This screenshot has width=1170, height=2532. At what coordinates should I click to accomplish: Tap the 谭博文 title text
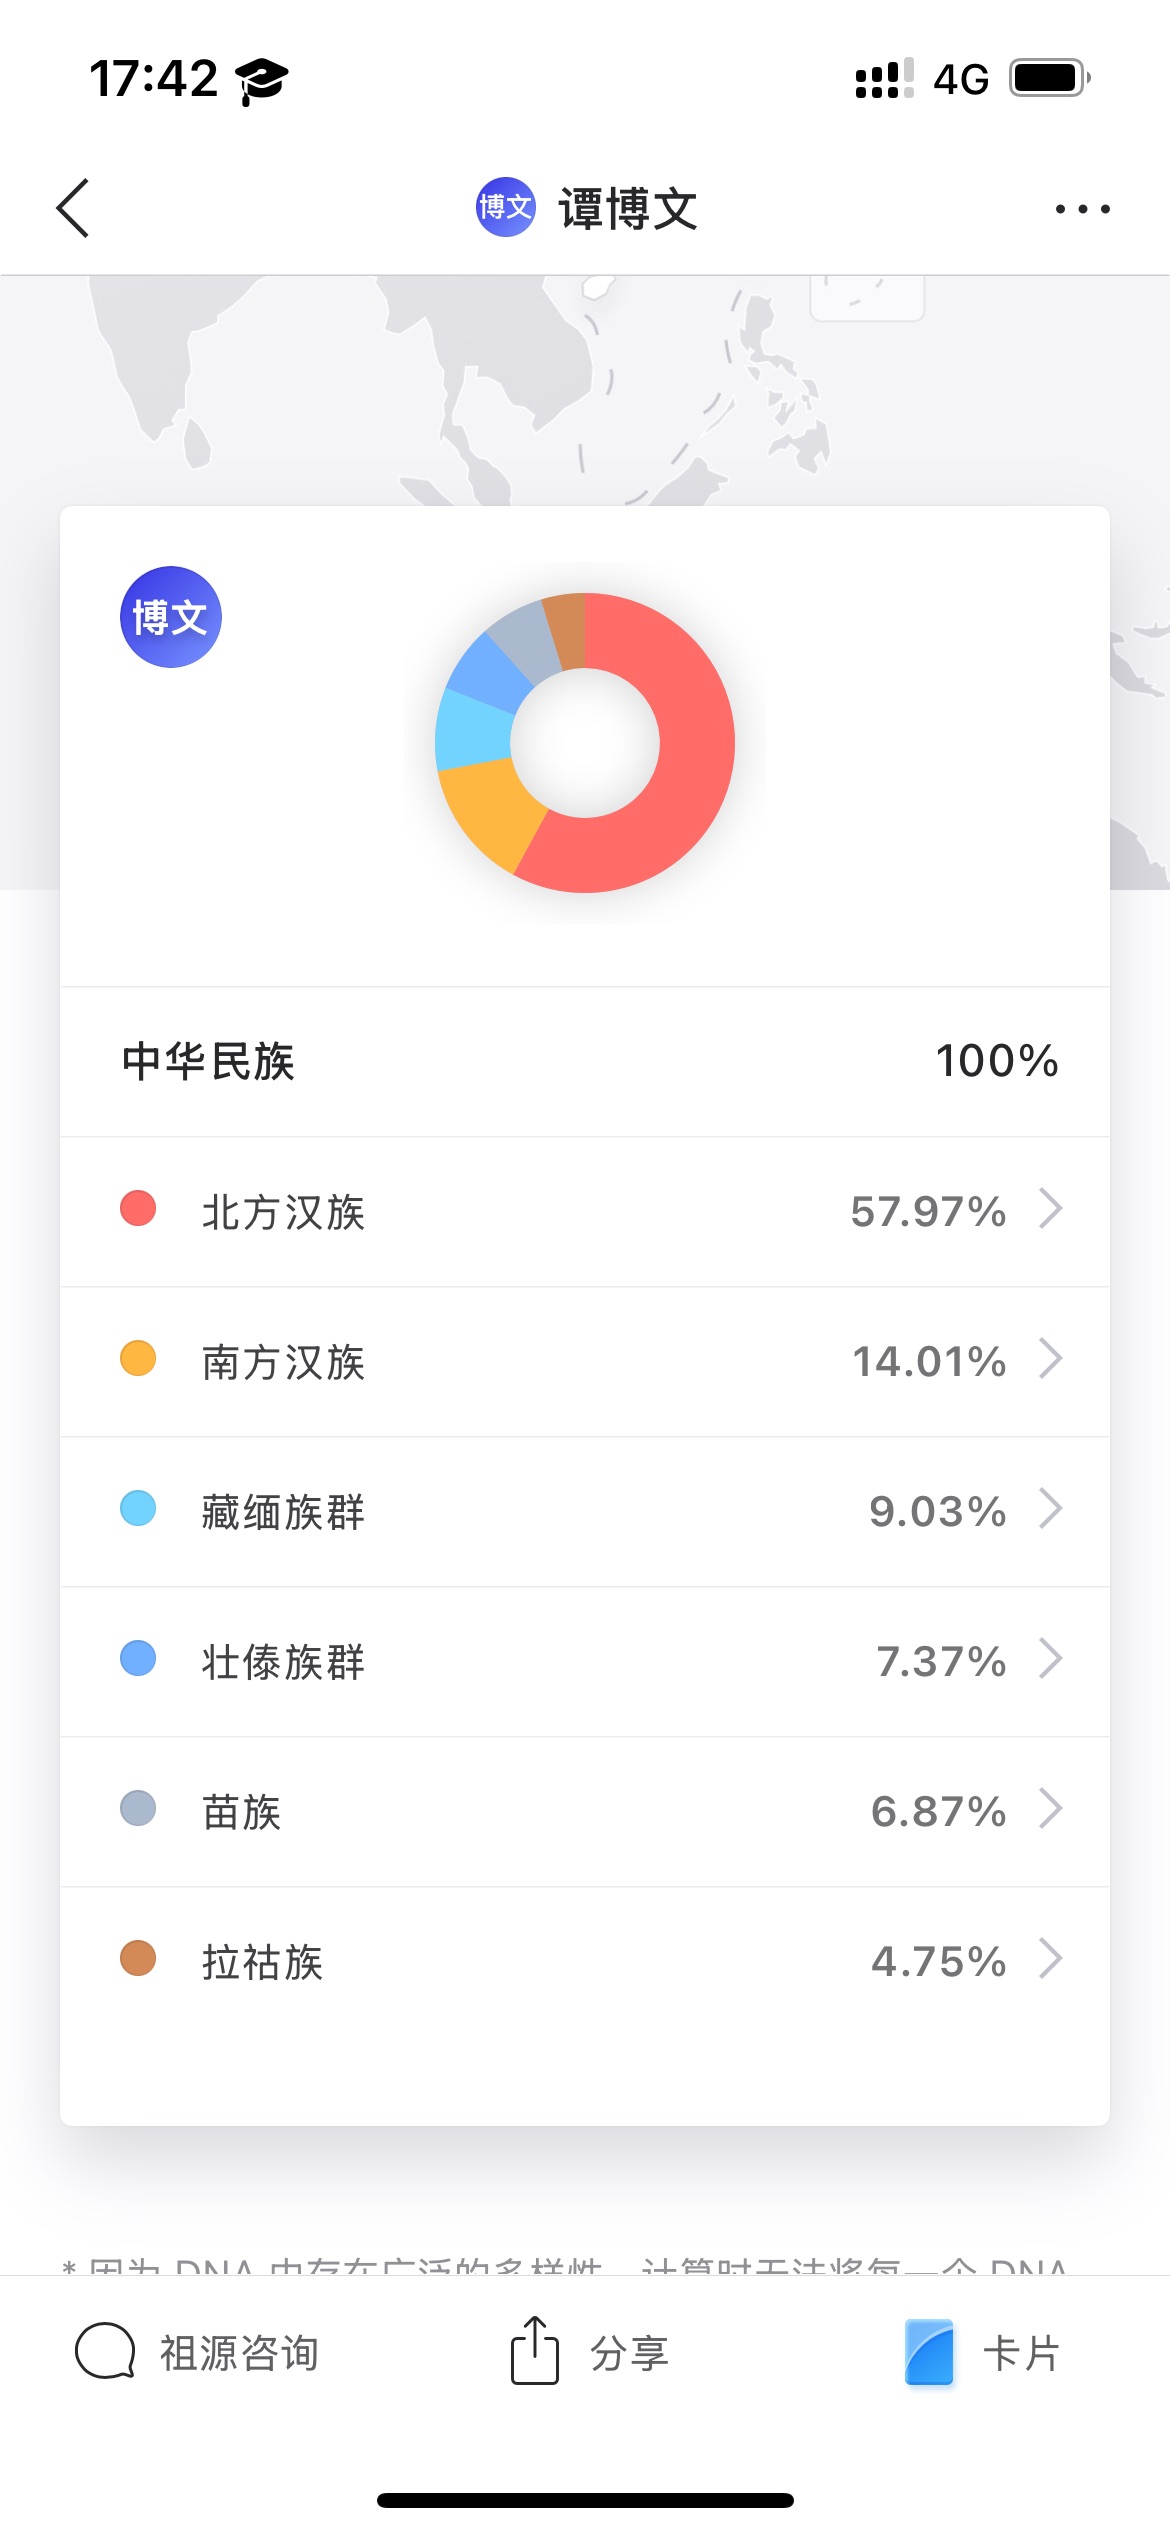coord(628,209)
